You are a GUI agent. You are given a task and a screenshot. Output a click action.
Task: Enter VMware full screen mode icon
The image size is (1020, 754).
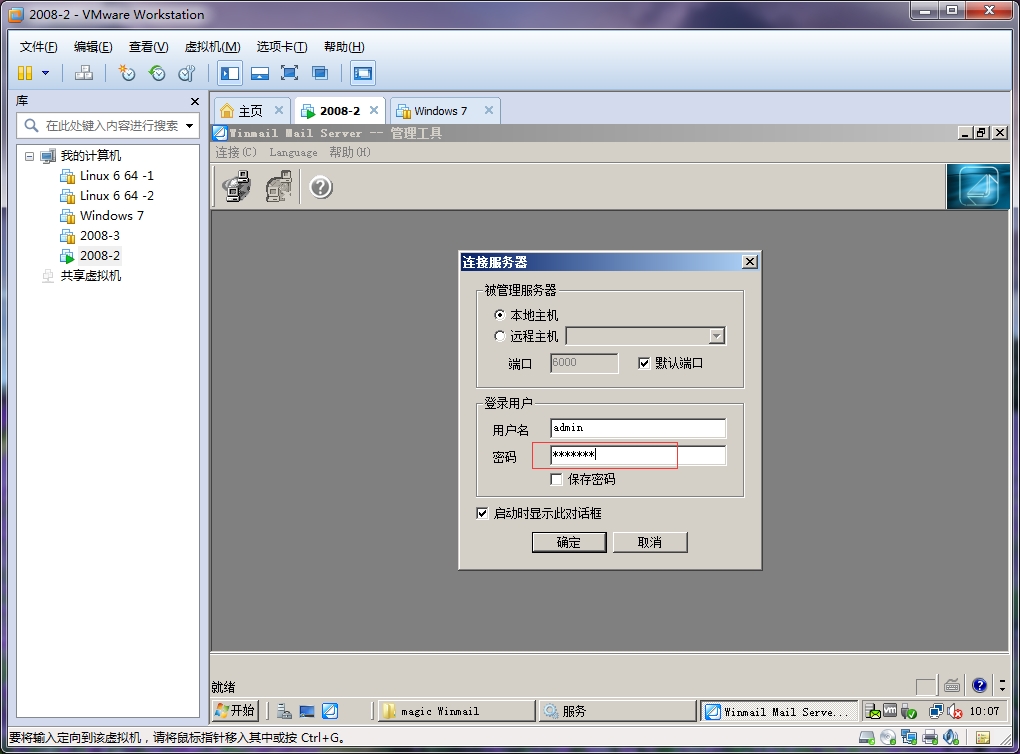(289, 73)
